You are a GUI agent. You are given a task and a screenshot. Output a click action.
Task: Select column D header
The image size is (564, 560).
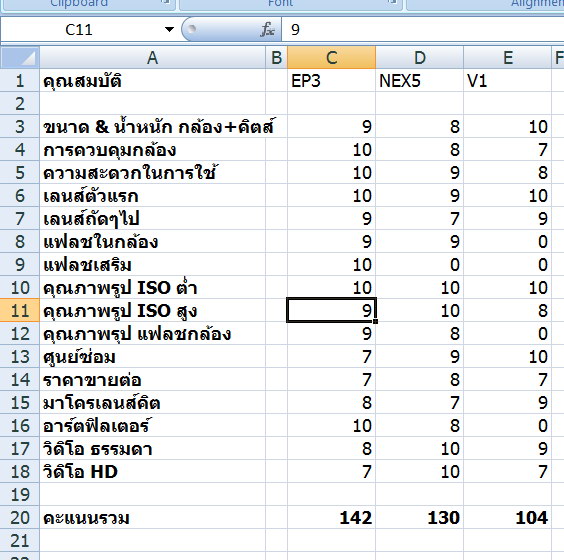419,58
